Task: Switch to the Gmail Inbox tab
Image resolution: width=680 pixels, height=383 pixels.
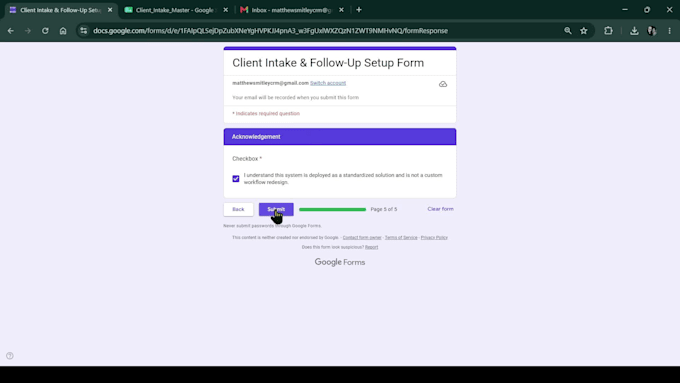Action: tap(291, 10)
